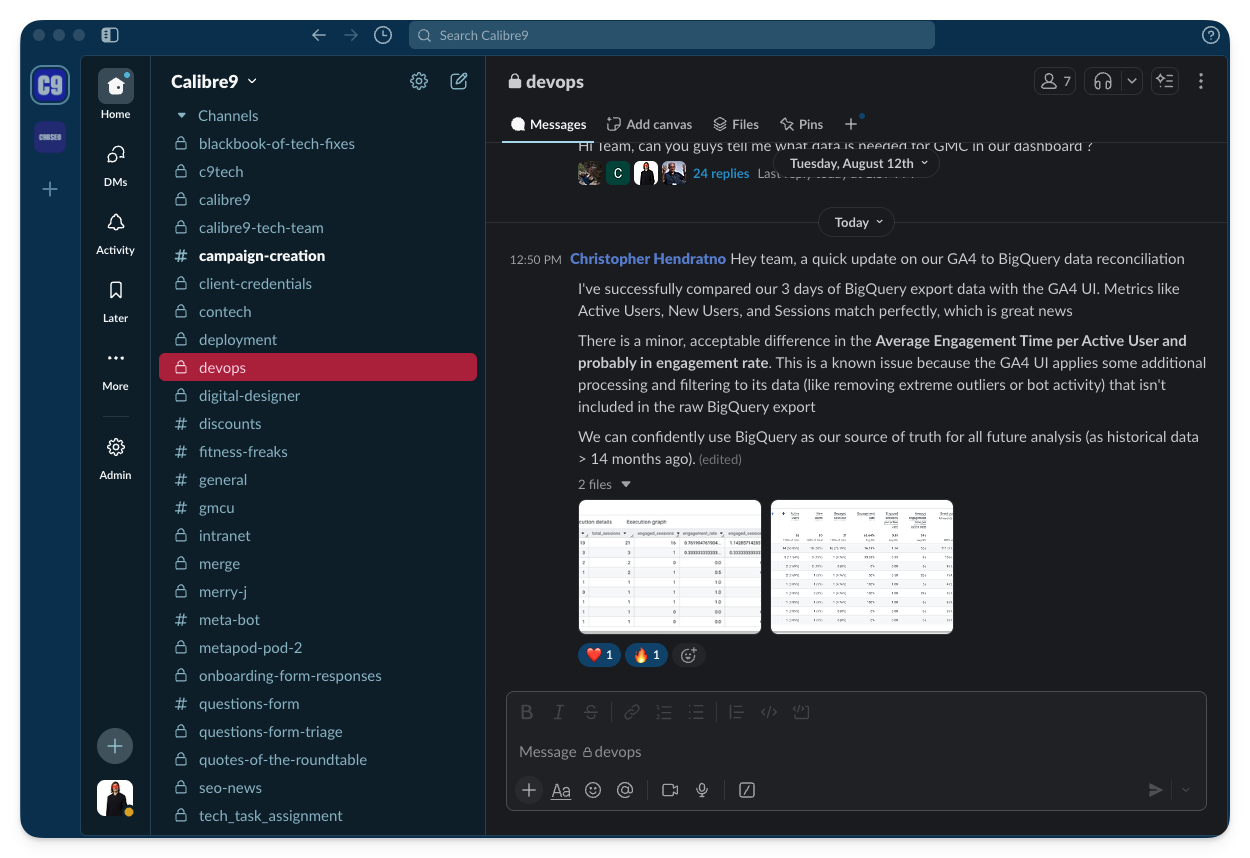Open the 24 replies thread
Viewport: 1250px width, 858px height.
[721, 173]
